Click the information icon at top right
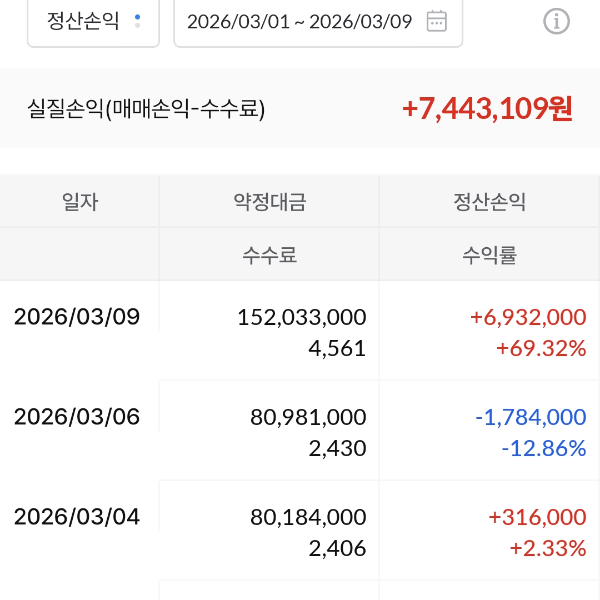 tap(556, 21)
